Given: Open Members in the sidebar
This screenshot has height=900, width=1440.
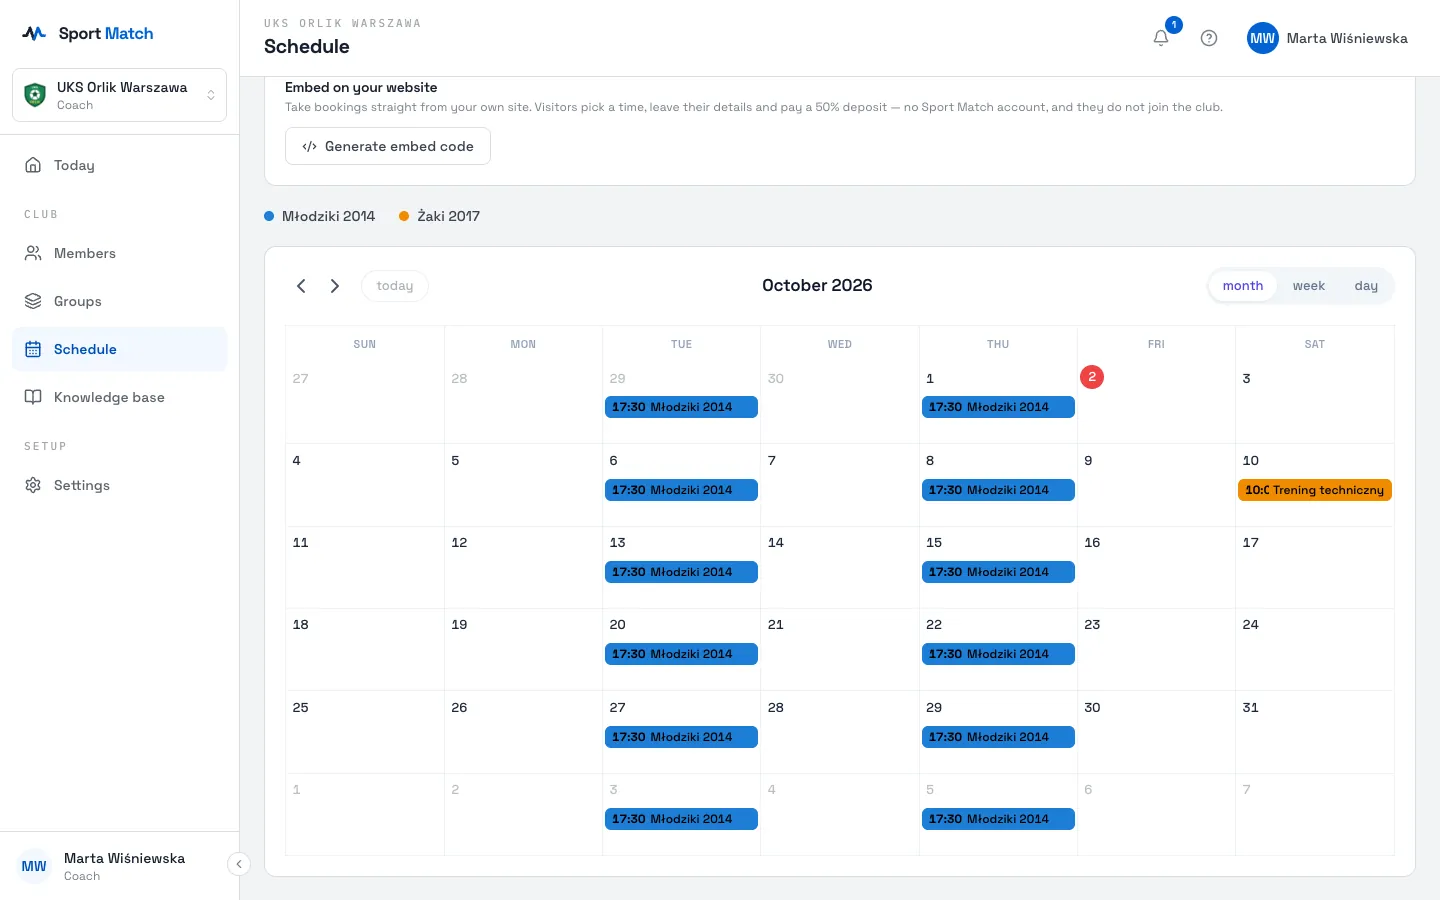Looking at the screenshot, I should 119,253.
